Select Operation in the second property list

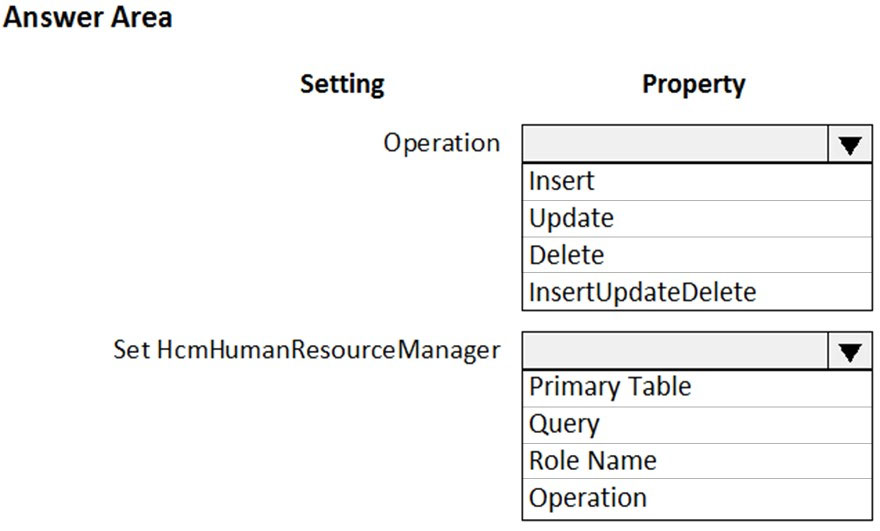coord(697,498)
